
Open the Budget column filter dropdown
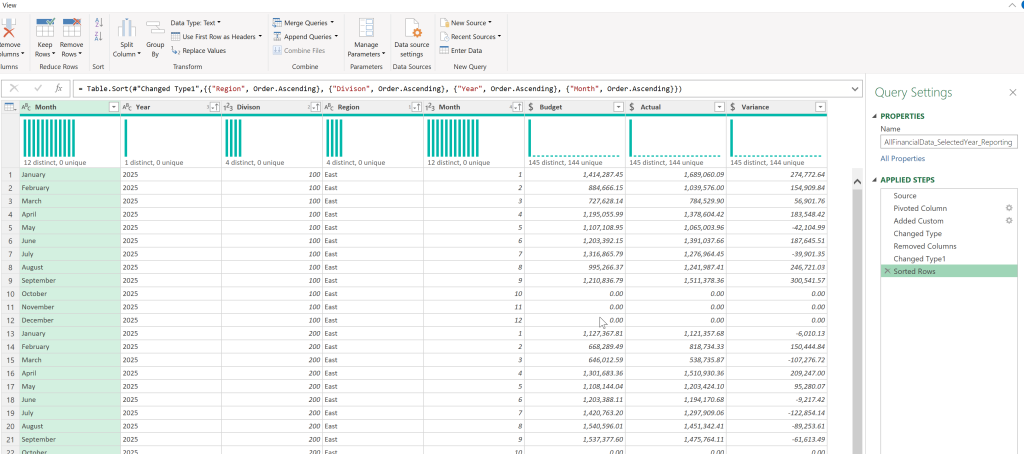click(618, 107)
